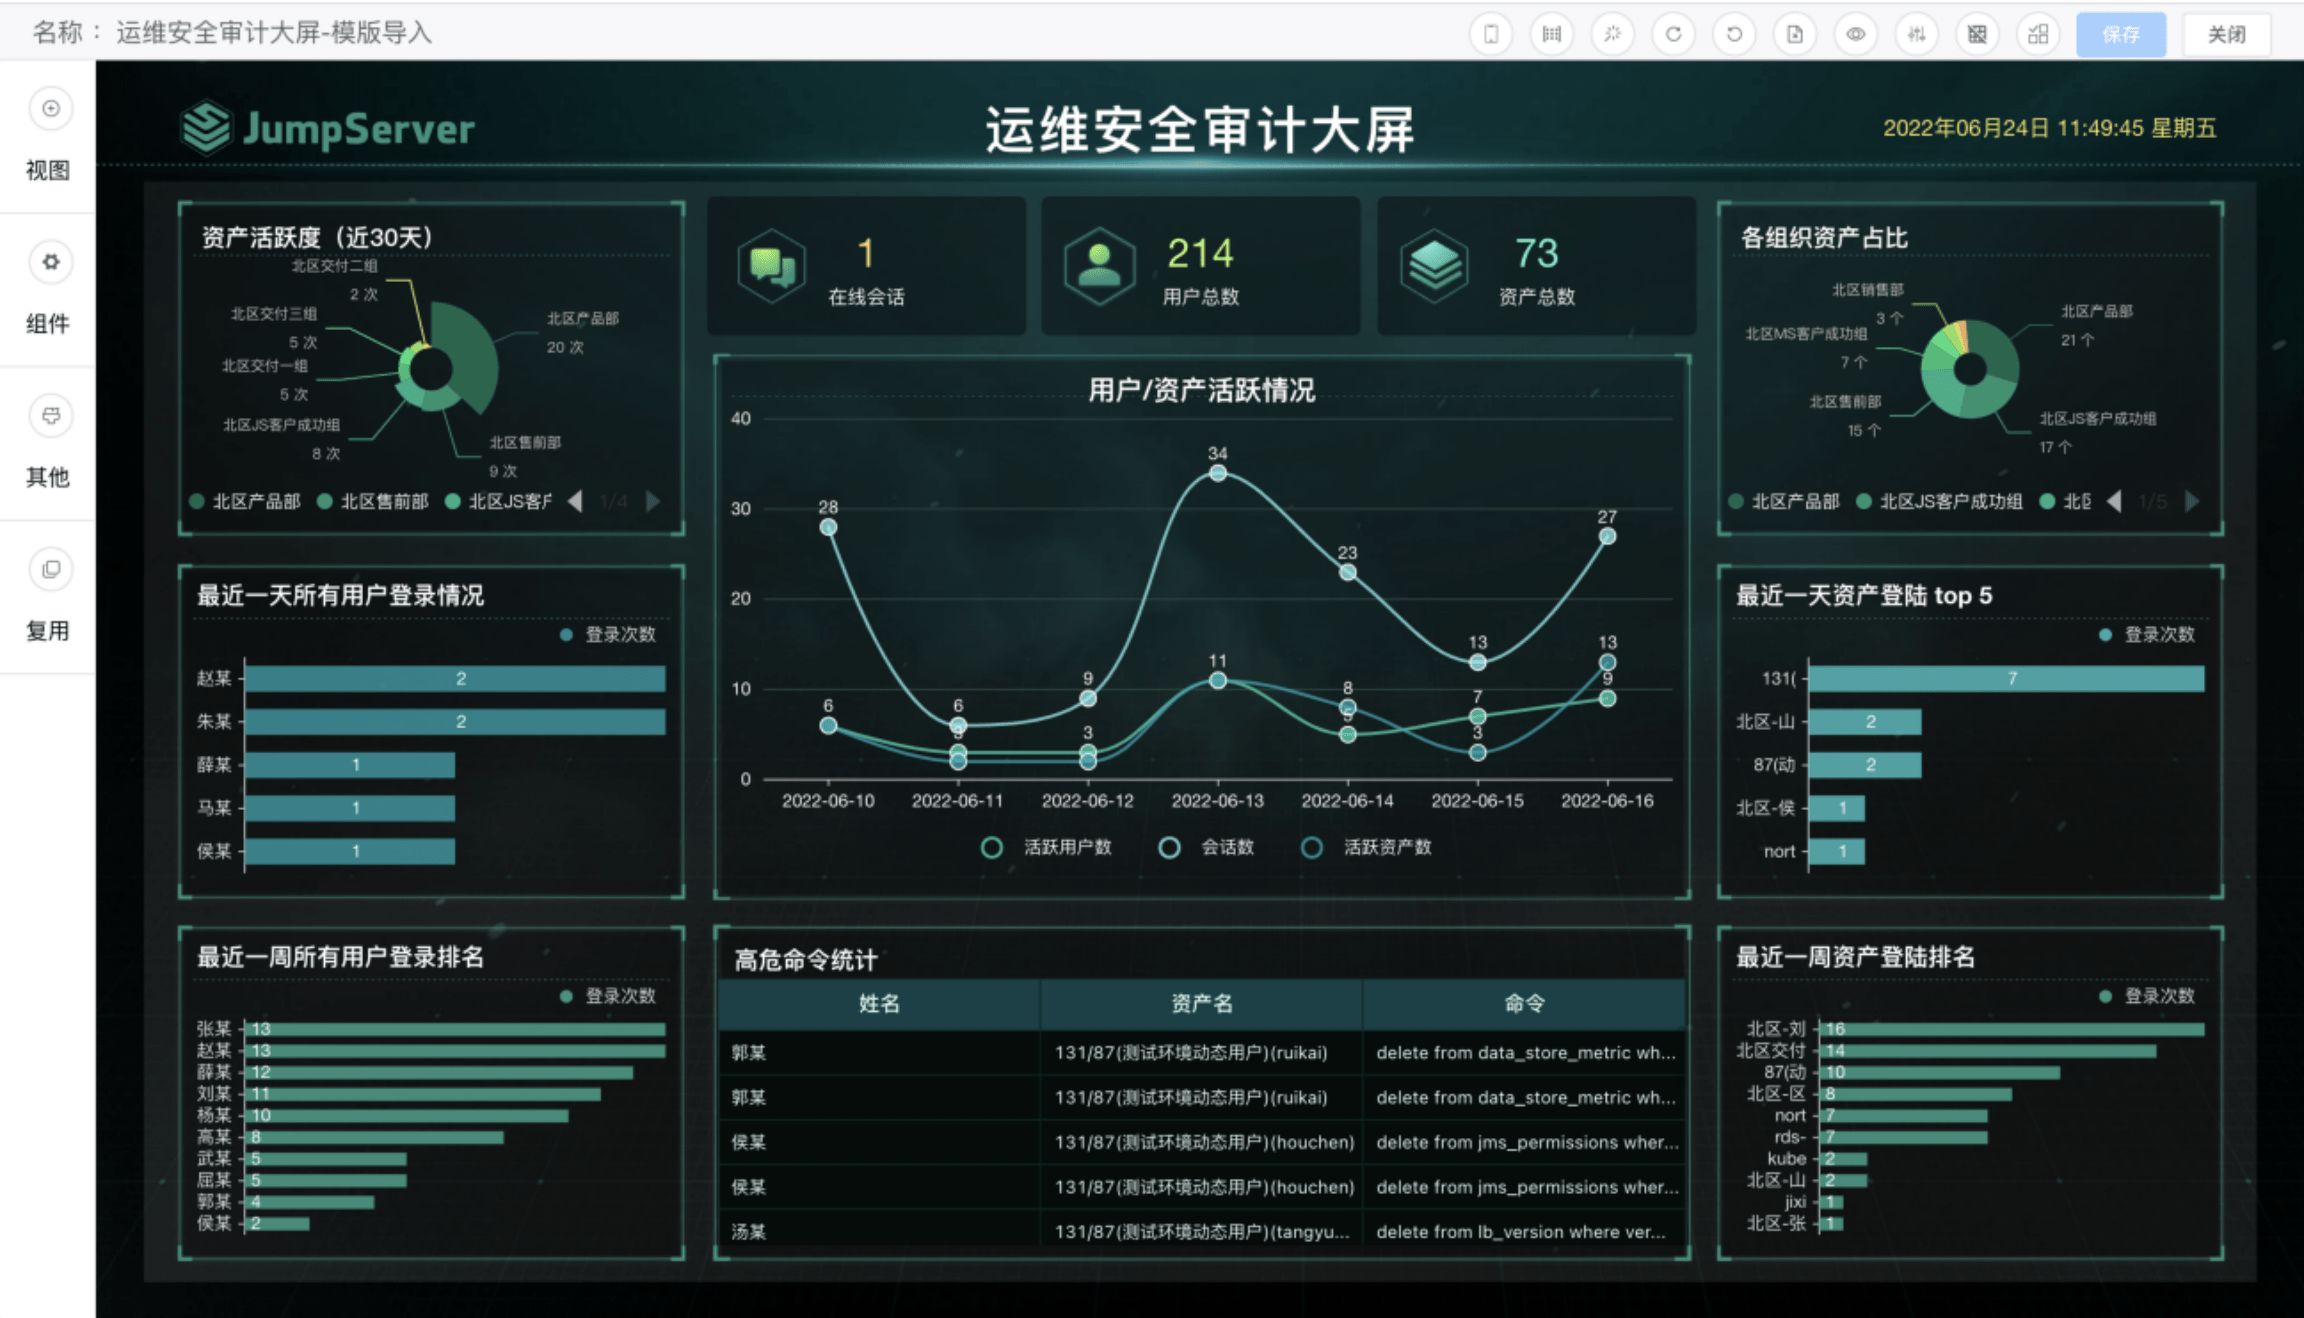Image resolution: width=2304 pixels, height=1318 pixels.
Task: Click the previous arrow in 资产活跃度 legend
Action: click(573, 501)
